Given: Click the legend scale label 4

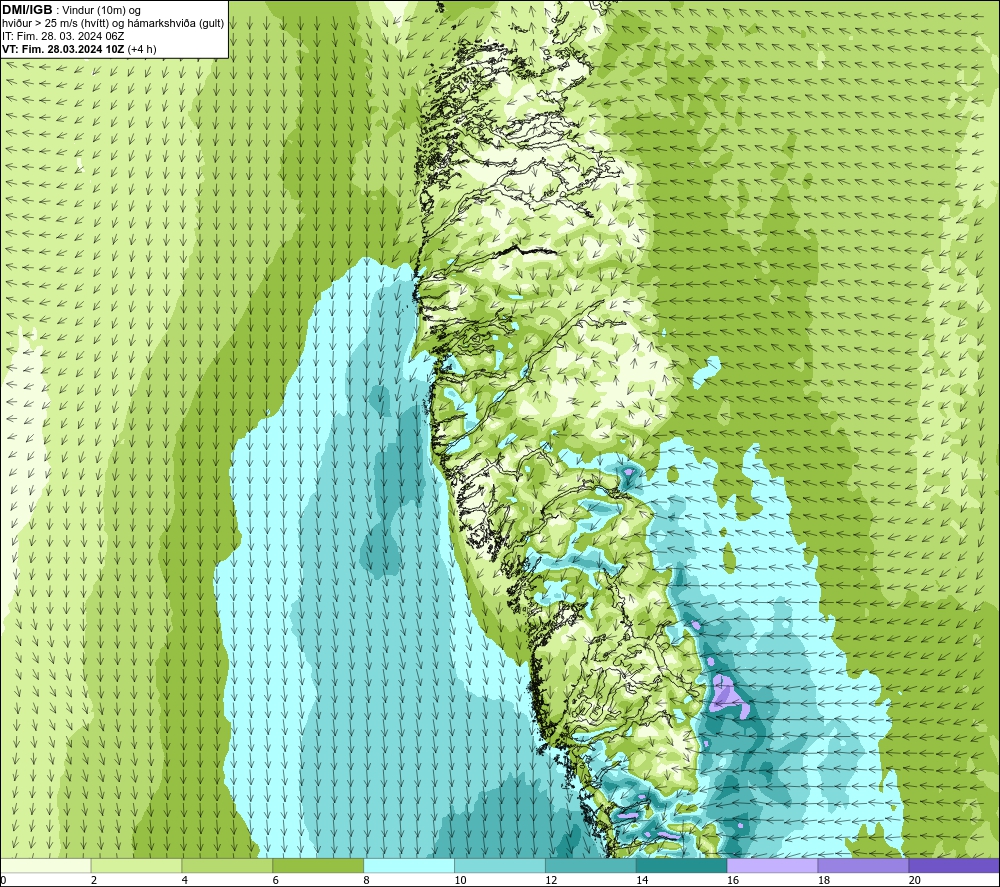Looking at the screenshot, I should point(185,881).
